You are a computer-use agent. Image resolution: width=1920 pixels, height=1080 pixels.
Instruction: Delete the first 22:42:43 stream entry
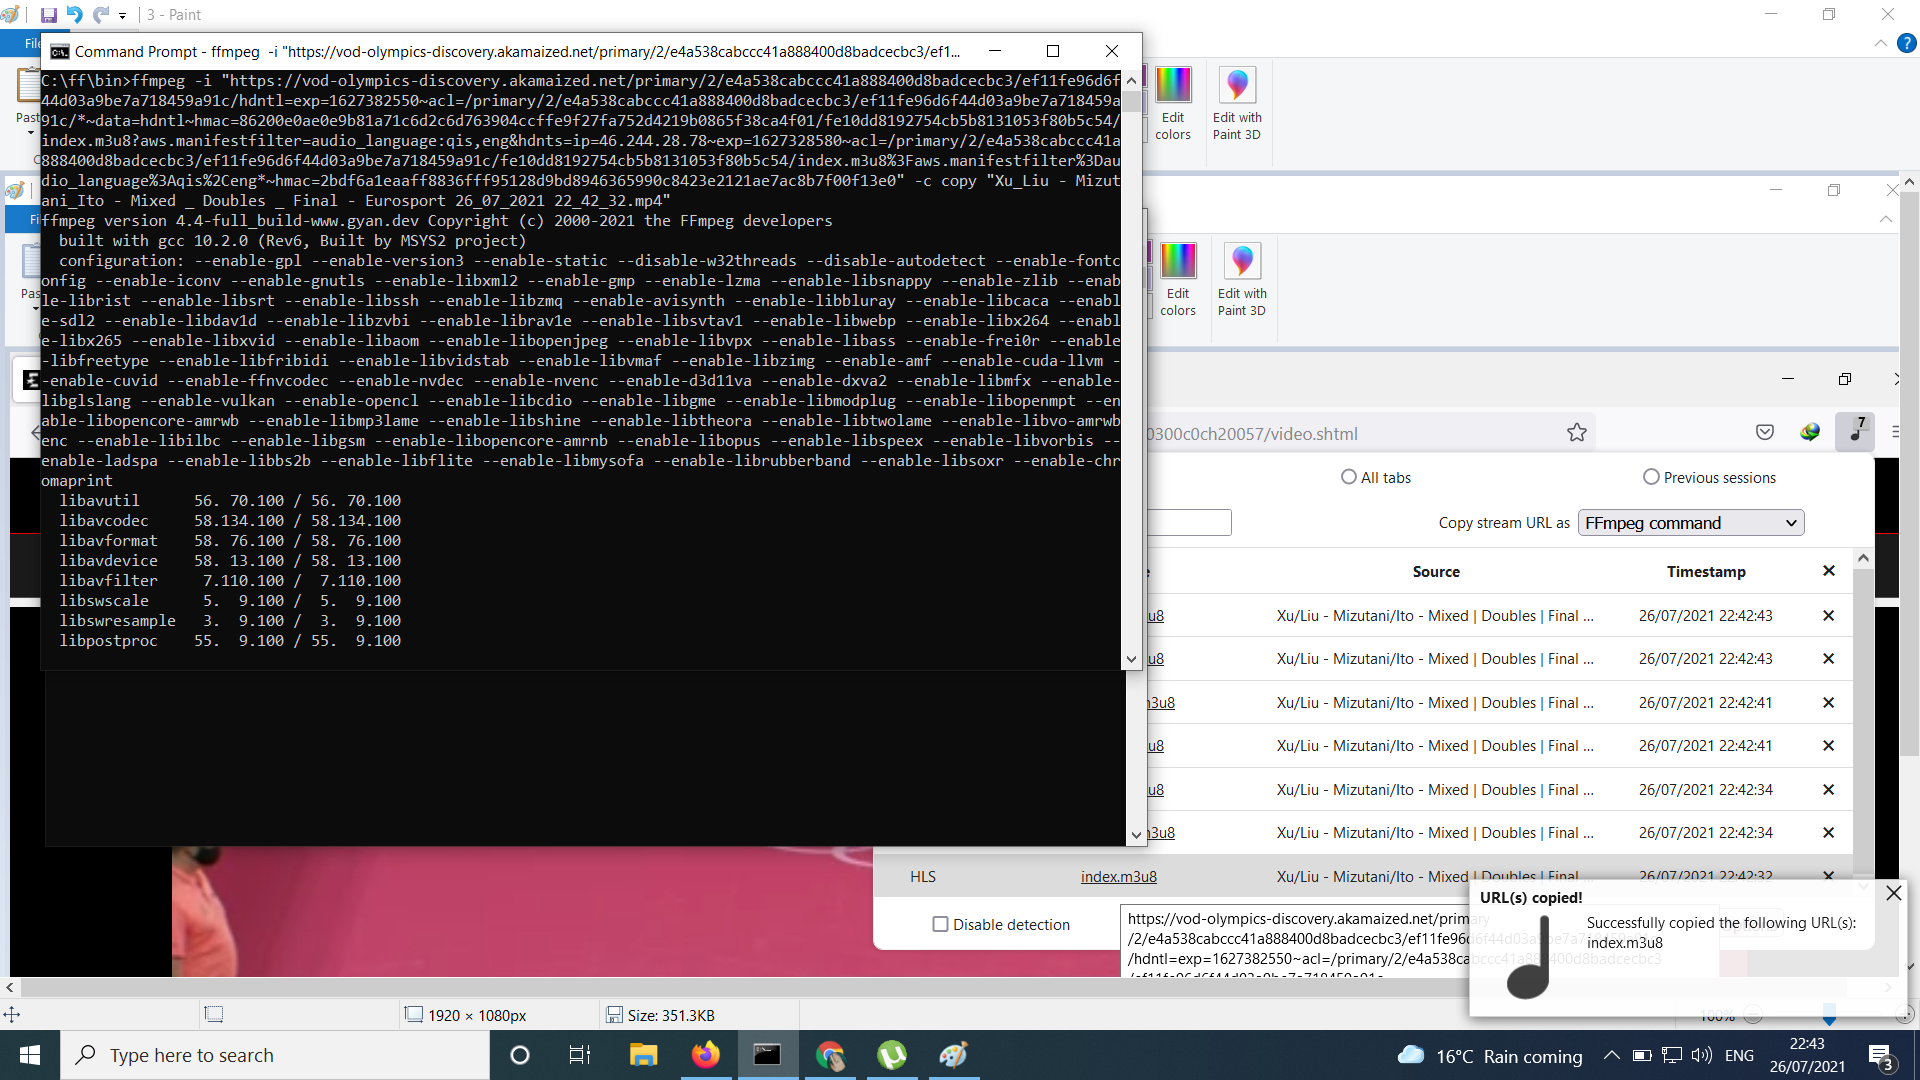click(x=1829, y=616)
